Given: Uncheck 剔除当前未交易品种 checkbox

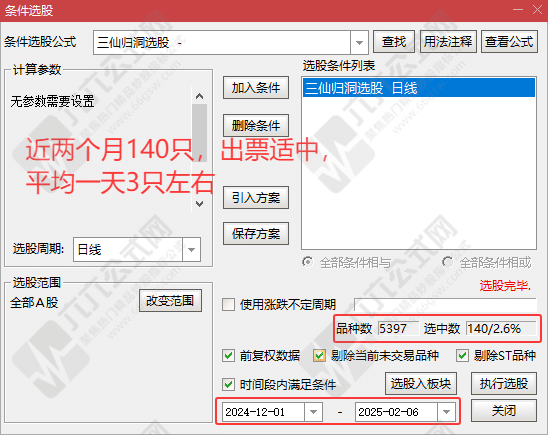Looking at the screenshot, I should pos(319,356).
